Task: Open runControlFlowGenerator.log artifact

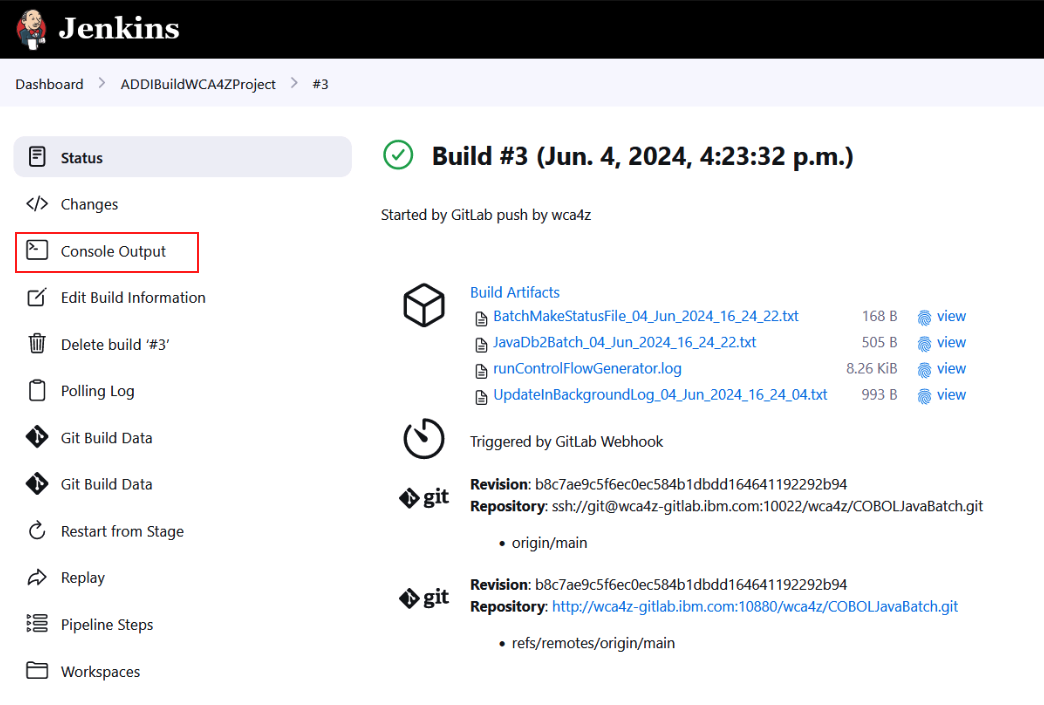Action: coord(587,368)
